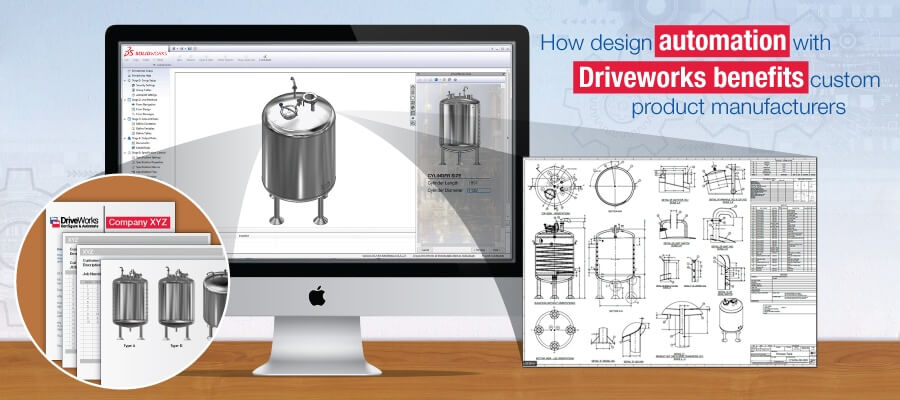Open Define Variables in the task tree

click(145, 129)
